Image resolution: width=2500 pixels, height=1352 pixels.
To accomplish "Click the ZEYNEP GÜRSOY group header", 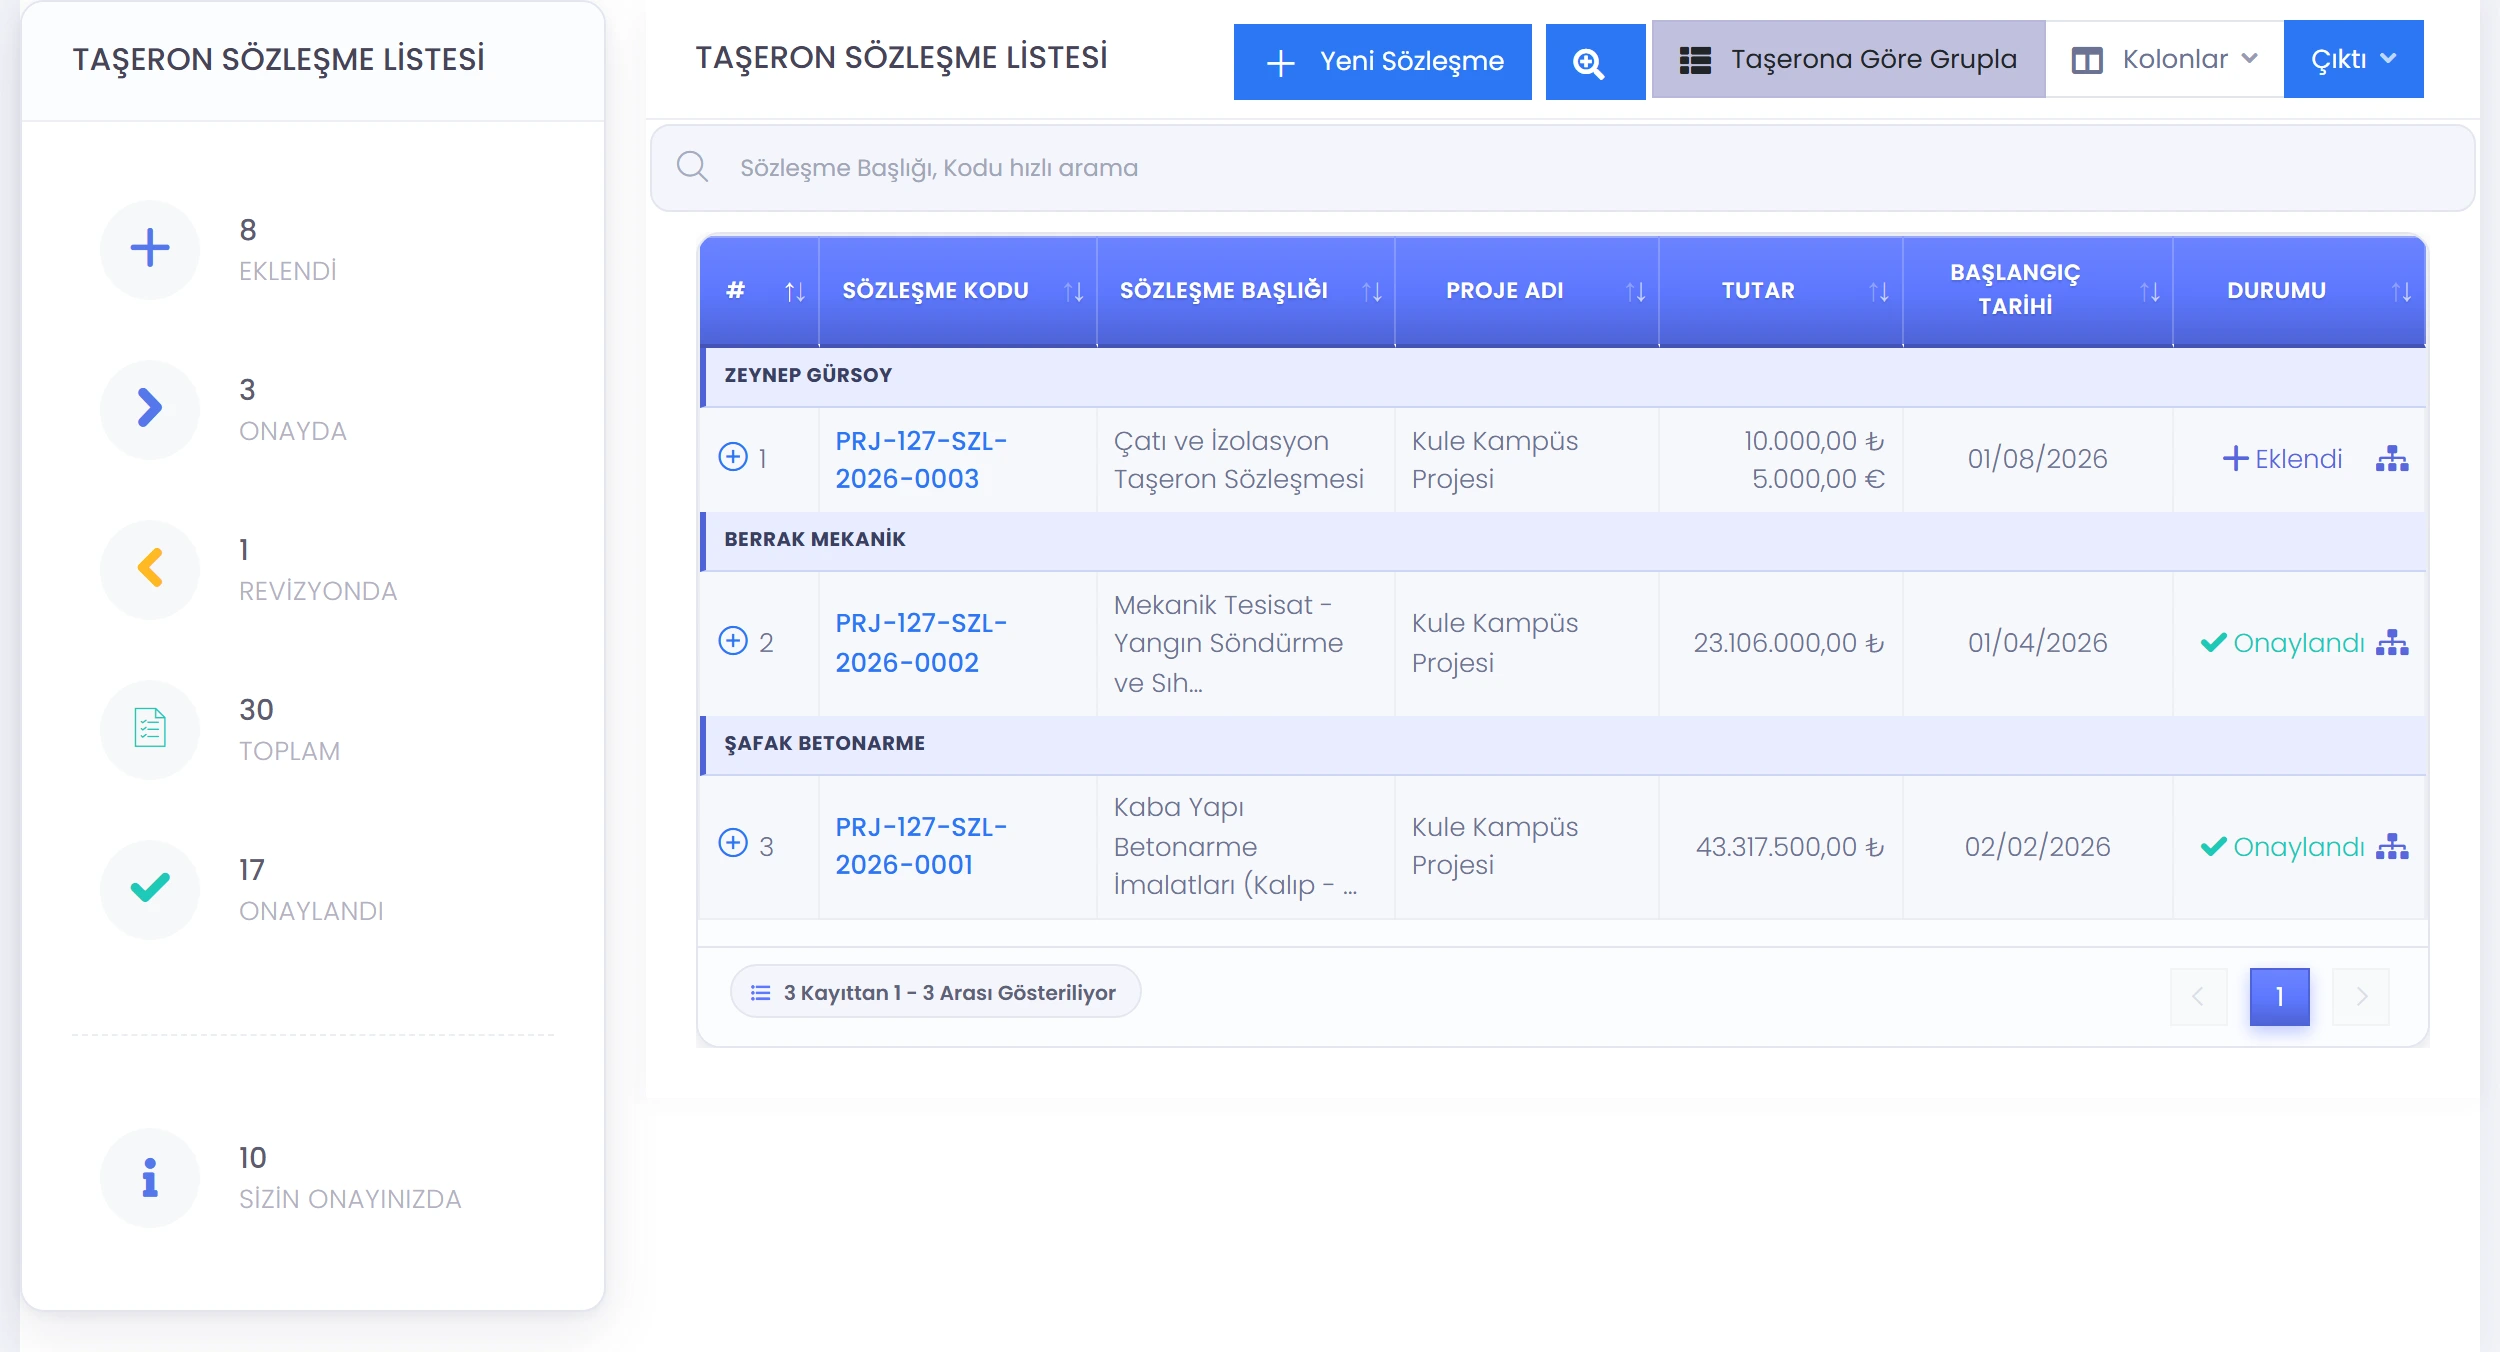I will tap(1563, 376).
